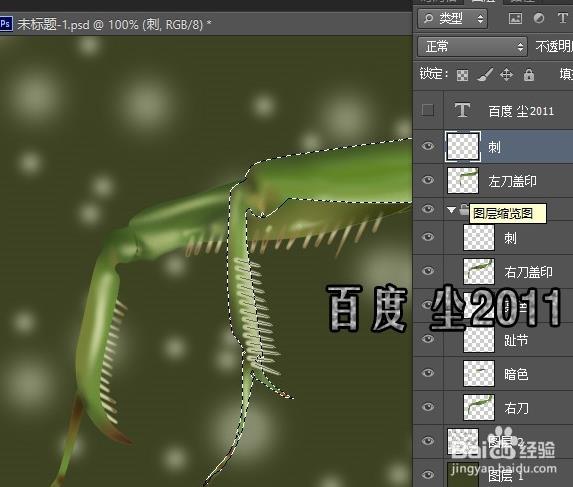This screenshot has height=487, width=573.
Task: Hide the 图层 1 layer
Action: pyautogui.click(x=428, y=475)
